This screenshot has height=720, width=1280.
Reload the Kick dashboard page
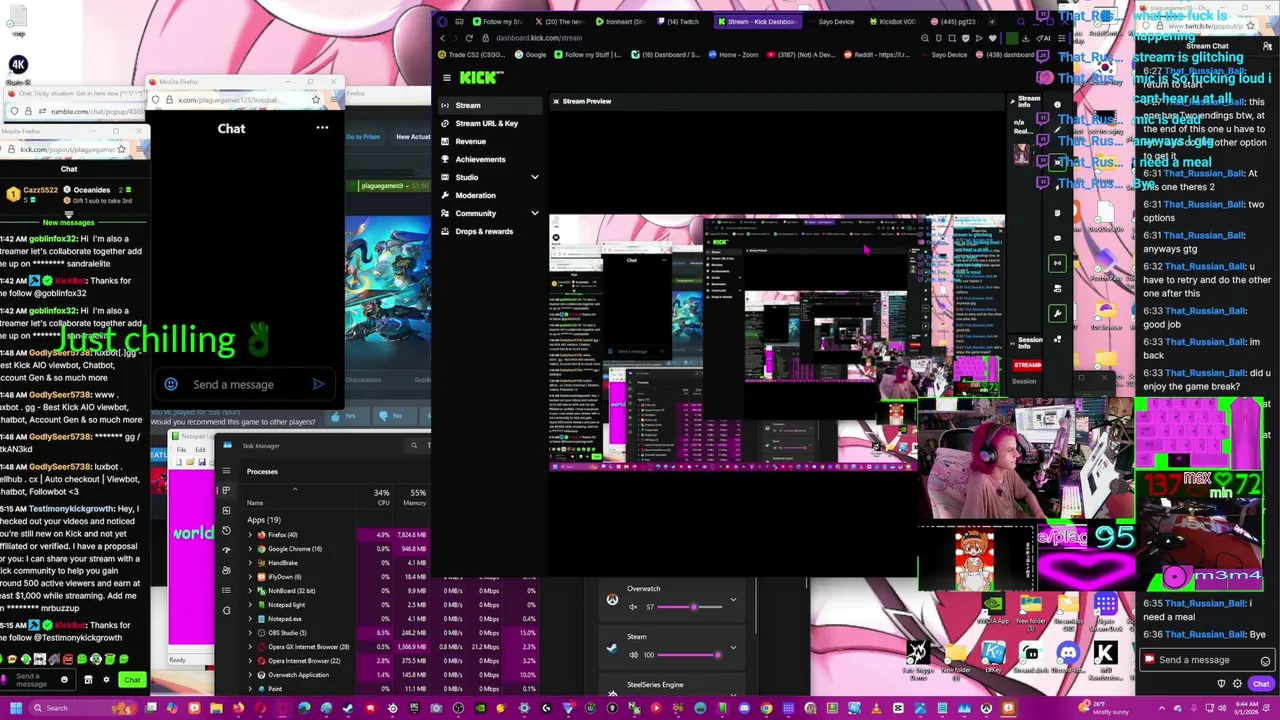pyautogui.click(x=469, y=38)
